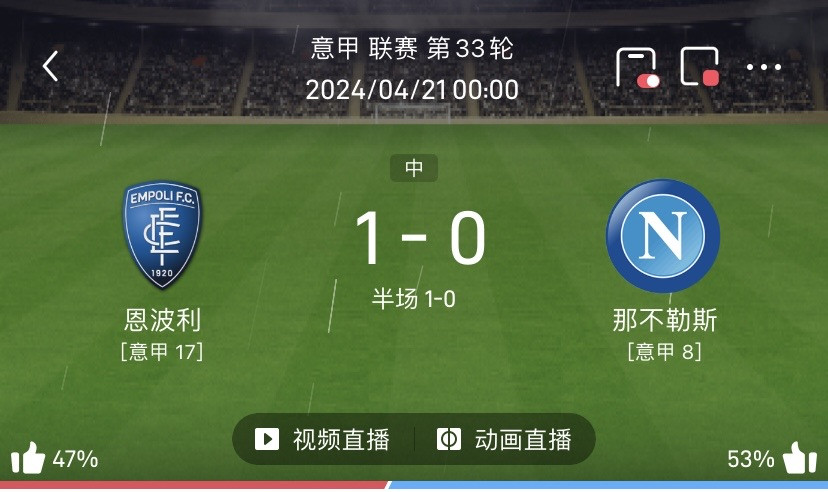The height and width of the screenshot is (492, 828).
Task: Open the 恩波利 team name
Action: (x=163, y=320)
